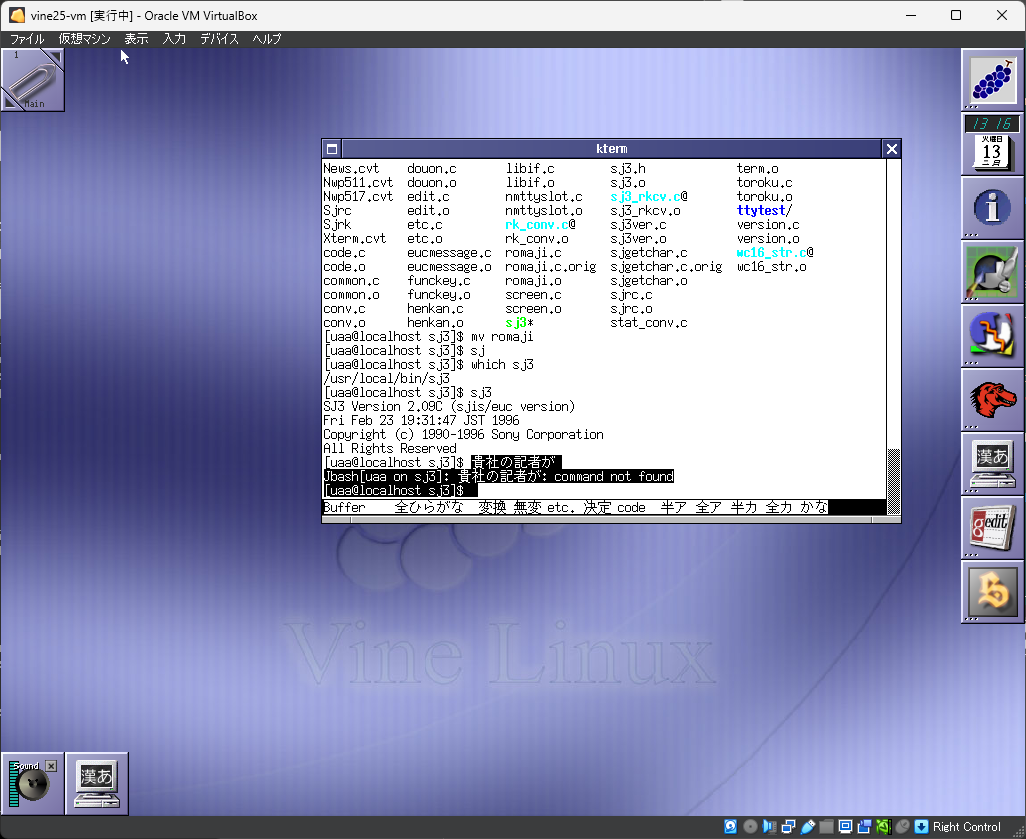Image resolution: width=1026 pixels, height=839 pixels.
Task: Click the paperclip Main pager icon
Action: pos(32,79)
